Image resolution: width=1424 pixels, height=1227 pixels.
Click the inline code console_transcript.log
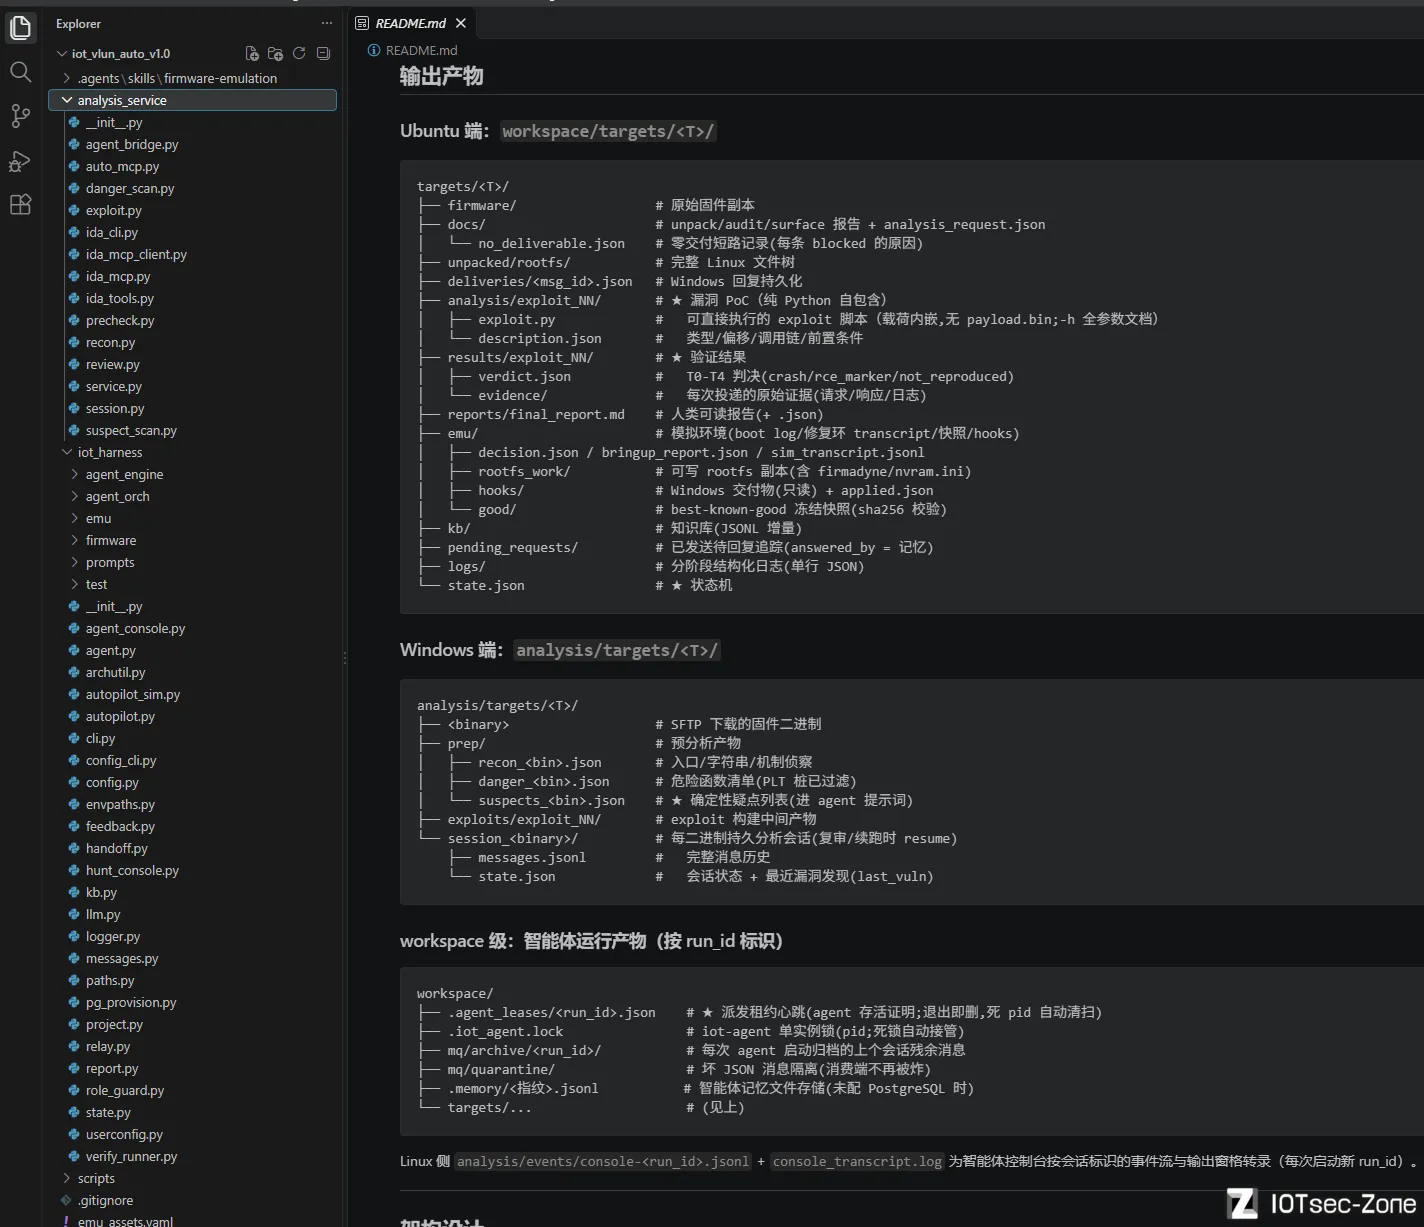857,1161
